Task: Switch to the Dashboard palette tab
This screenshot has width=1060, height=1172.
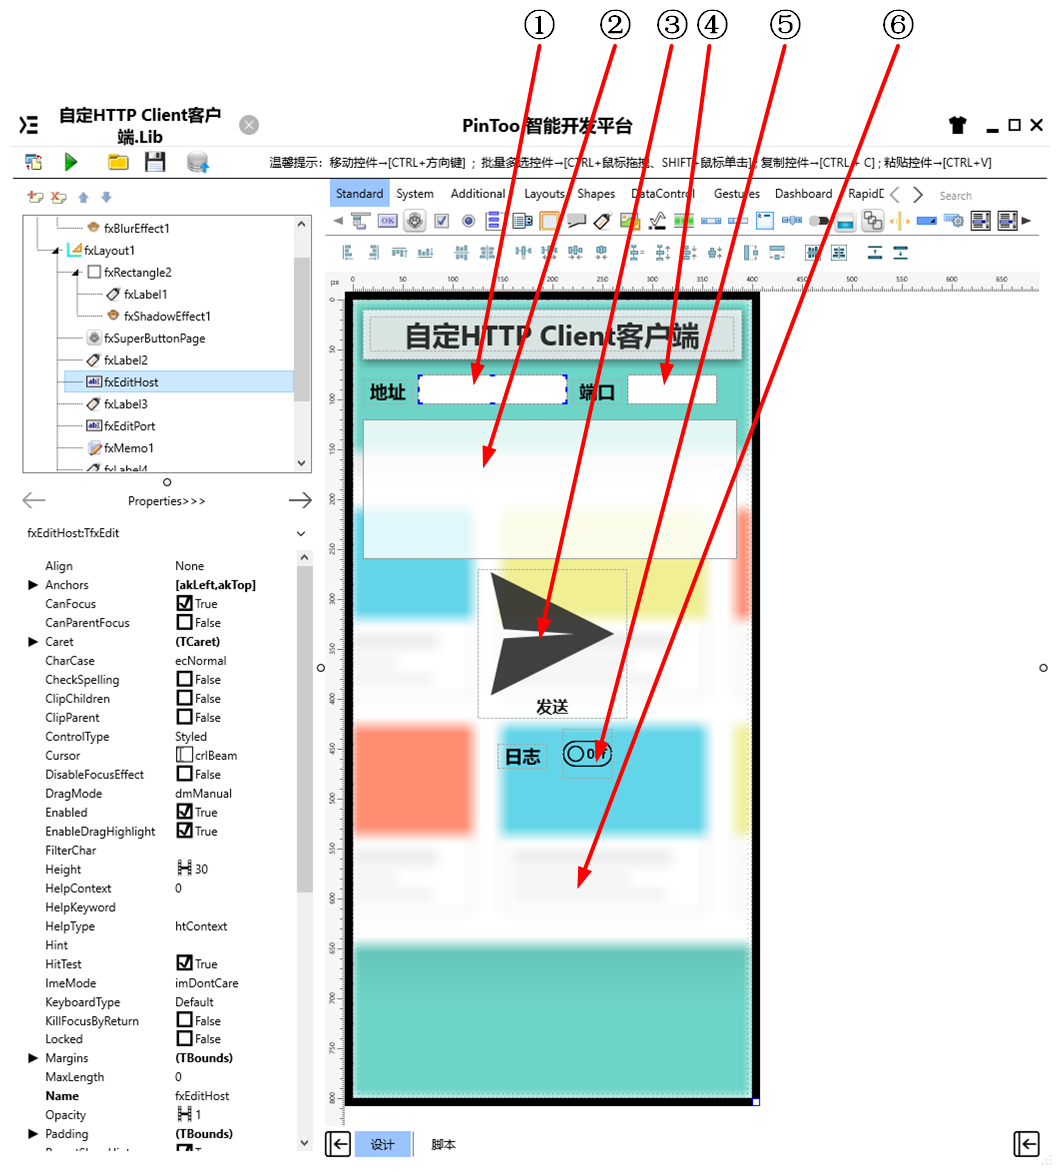Action: point(803,194)
